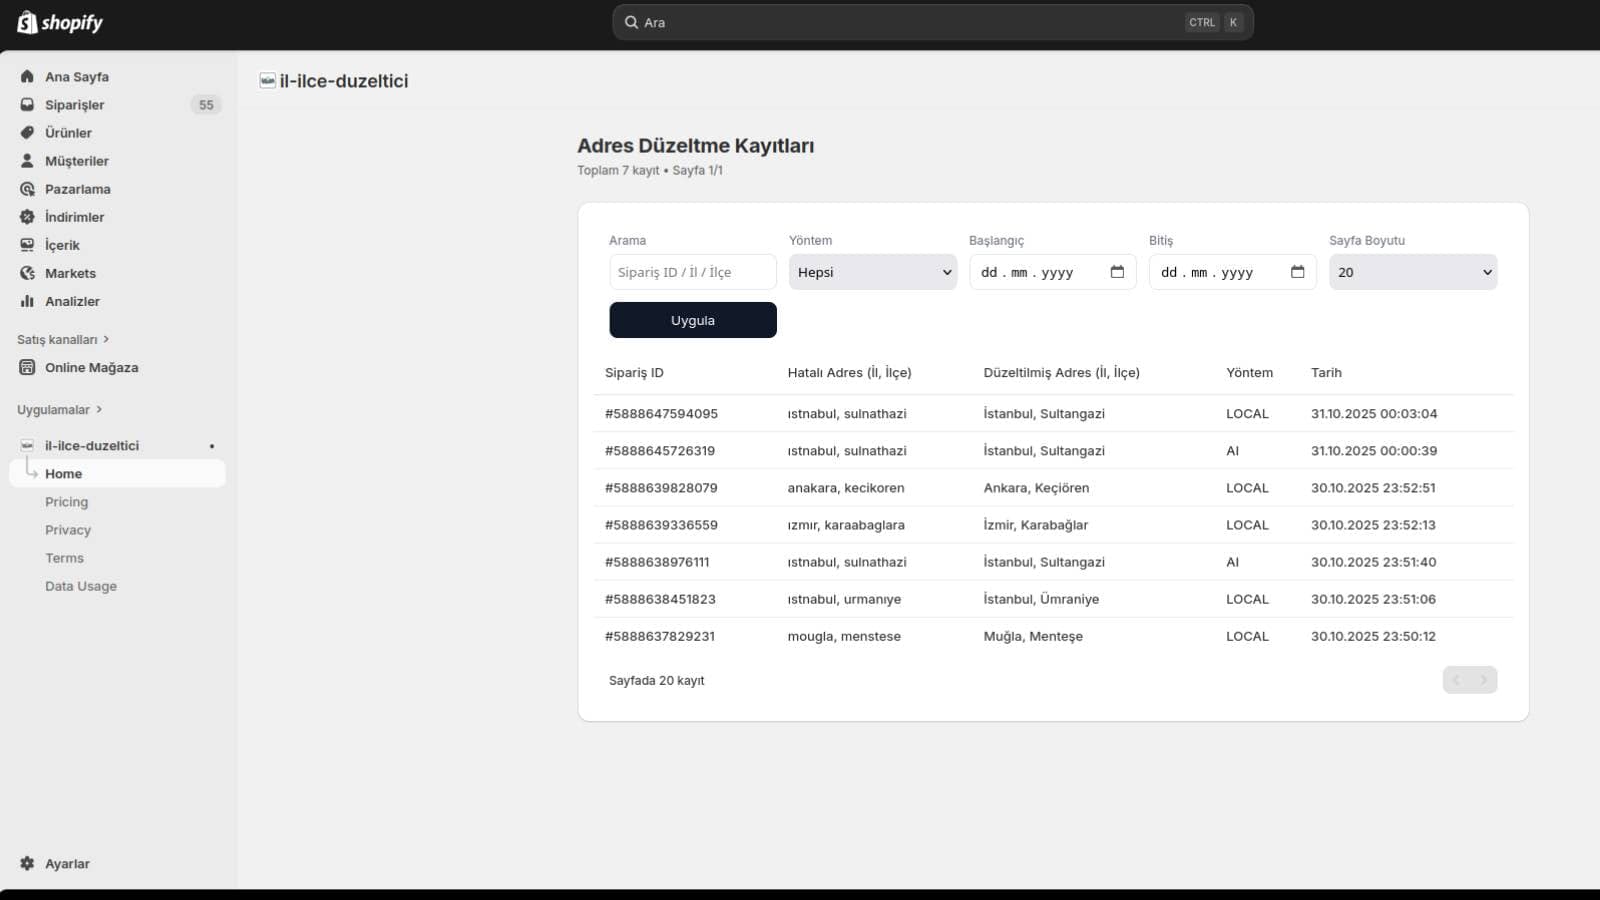Select Pricing under il-ilce-duzeltici

coord(66,502)
